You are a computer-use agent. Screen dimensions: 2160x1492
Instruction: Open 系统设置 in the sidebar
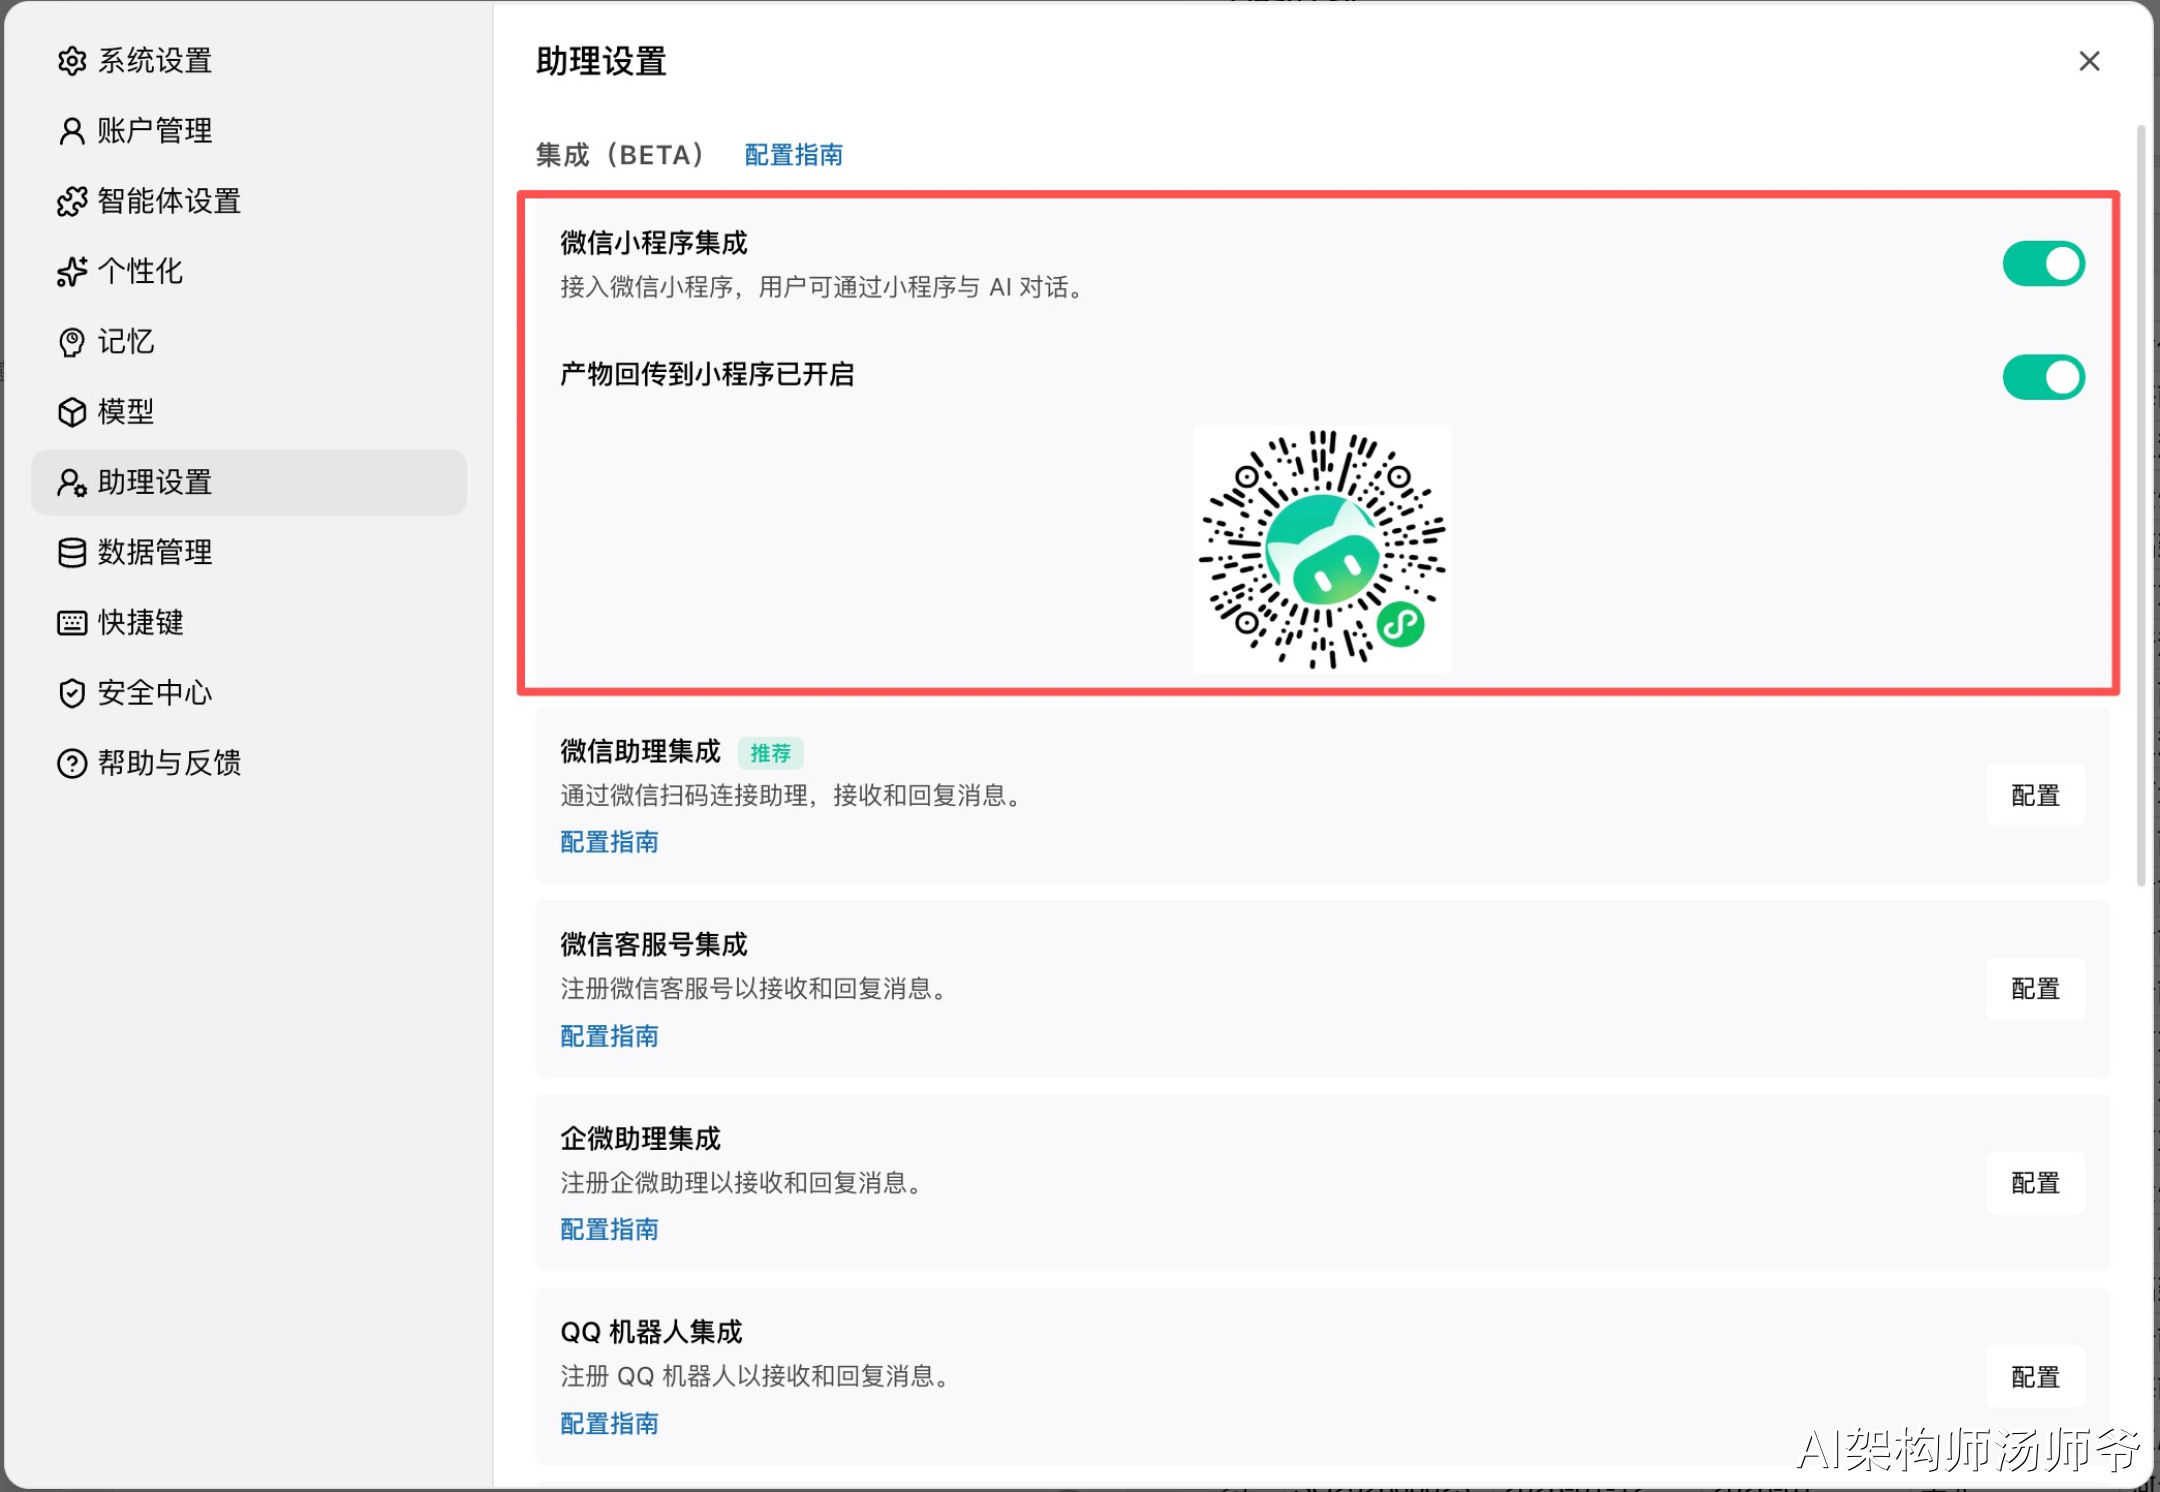click(249, 61)
